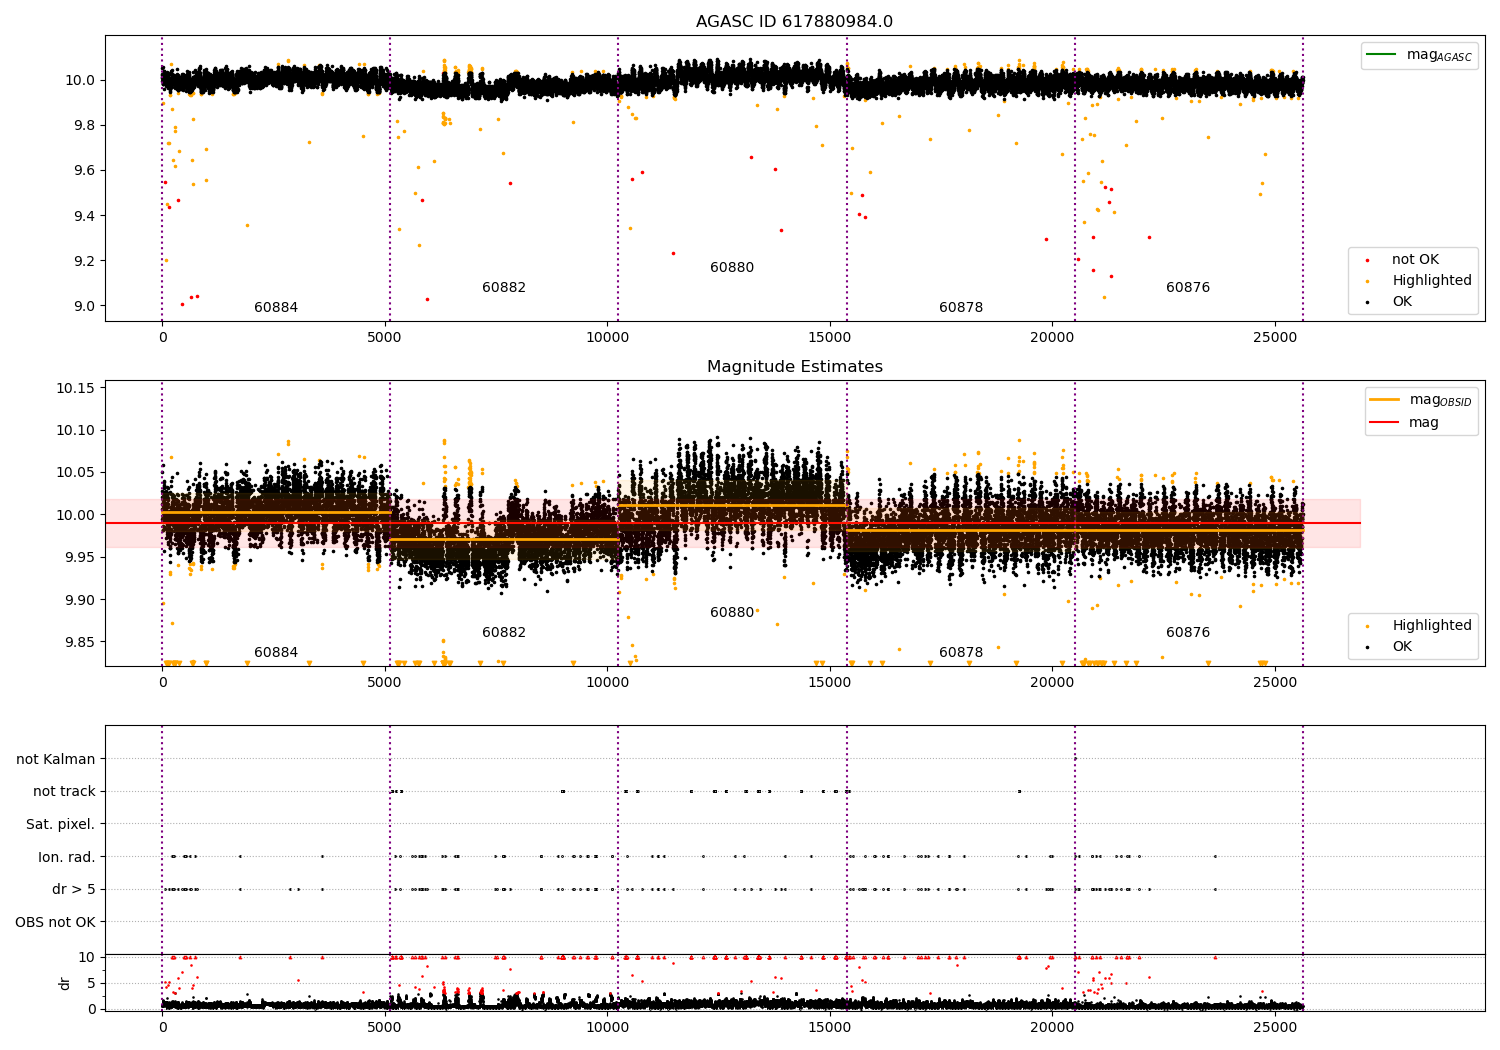Click the 'AGASC ID 617880984.0' figure title
The width and height of the screenshot is (1500, 1050).
coord(794,22)
